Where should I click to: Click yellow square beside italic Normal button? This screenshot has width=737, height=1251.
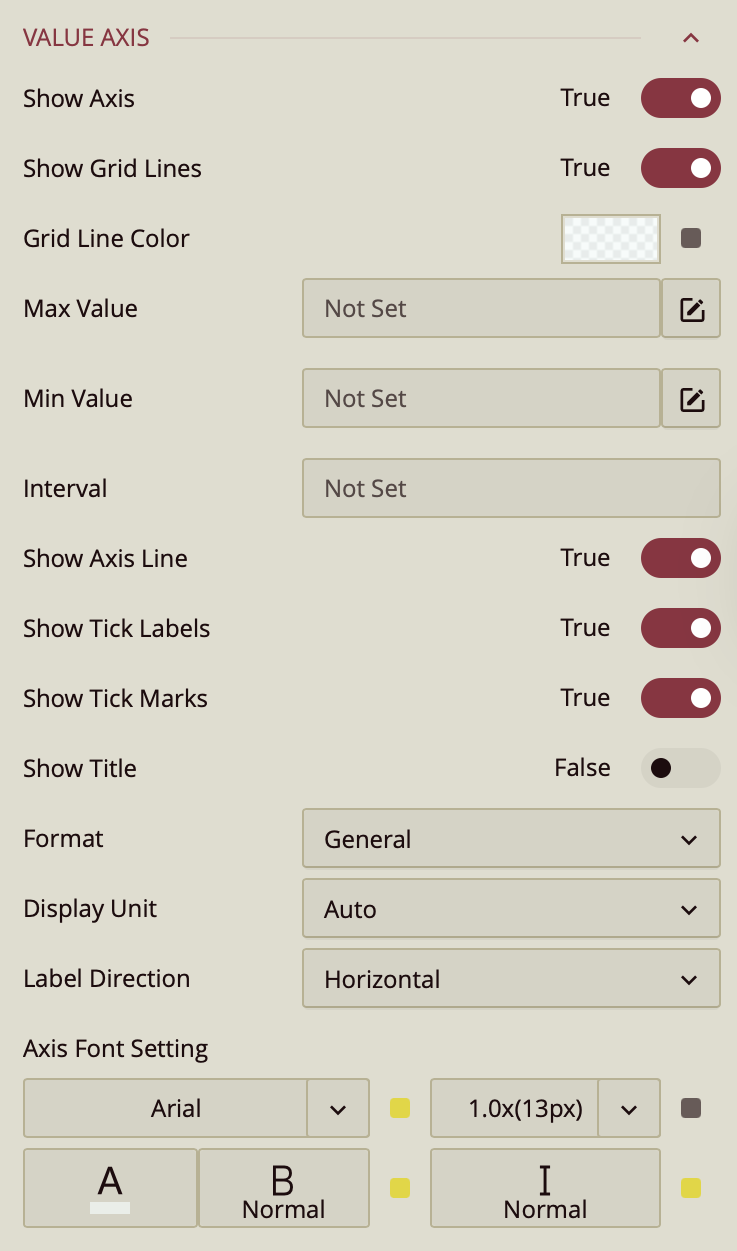tap(691, 1188)
